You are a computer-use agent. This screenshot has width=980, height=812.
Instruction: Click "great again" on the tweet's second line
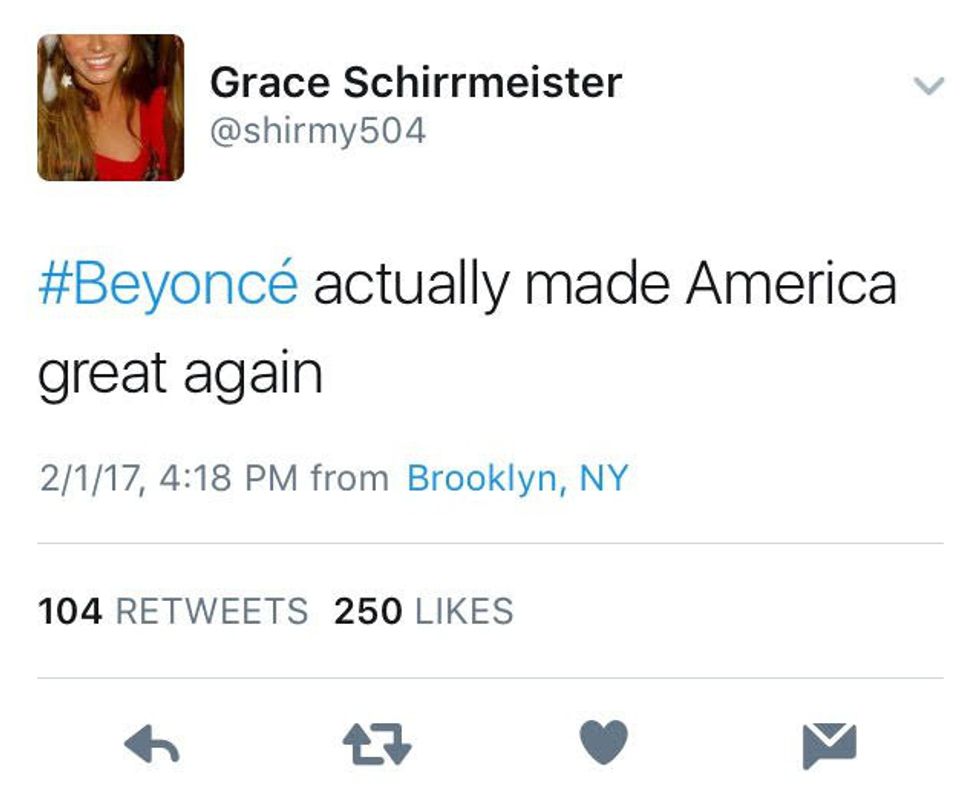(x=180, y=374)
